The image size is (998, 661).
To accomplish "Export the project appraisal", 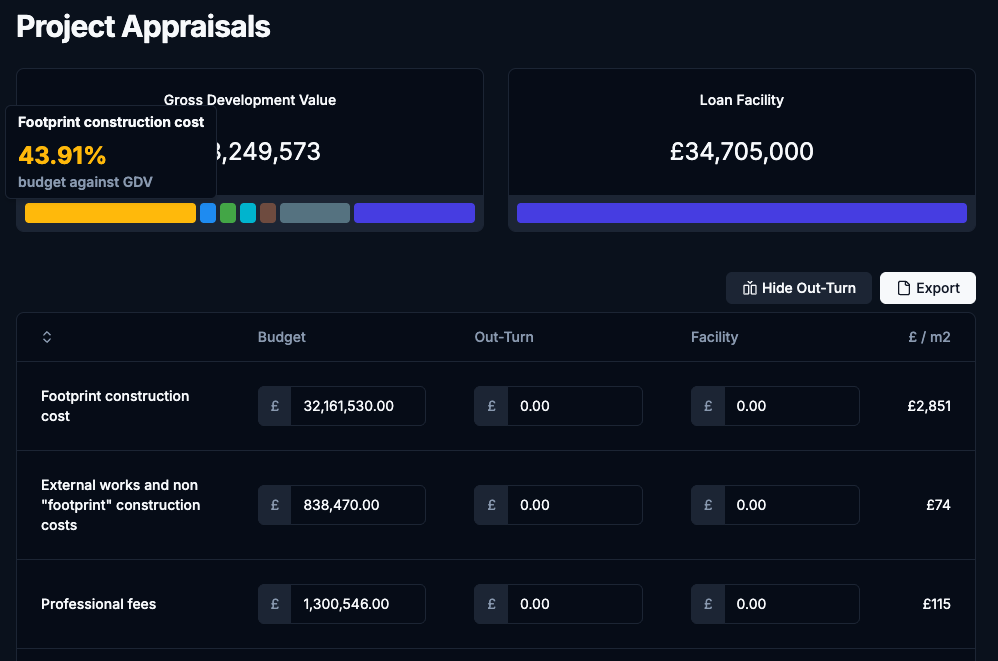I will 927,288.
